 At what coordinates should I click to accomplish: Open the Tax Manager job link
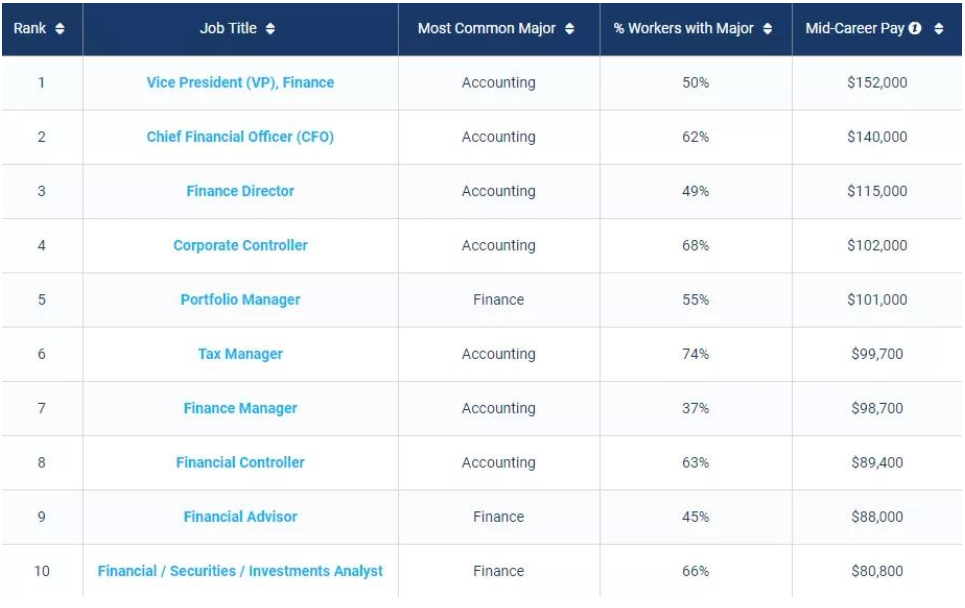coord(240,354)
